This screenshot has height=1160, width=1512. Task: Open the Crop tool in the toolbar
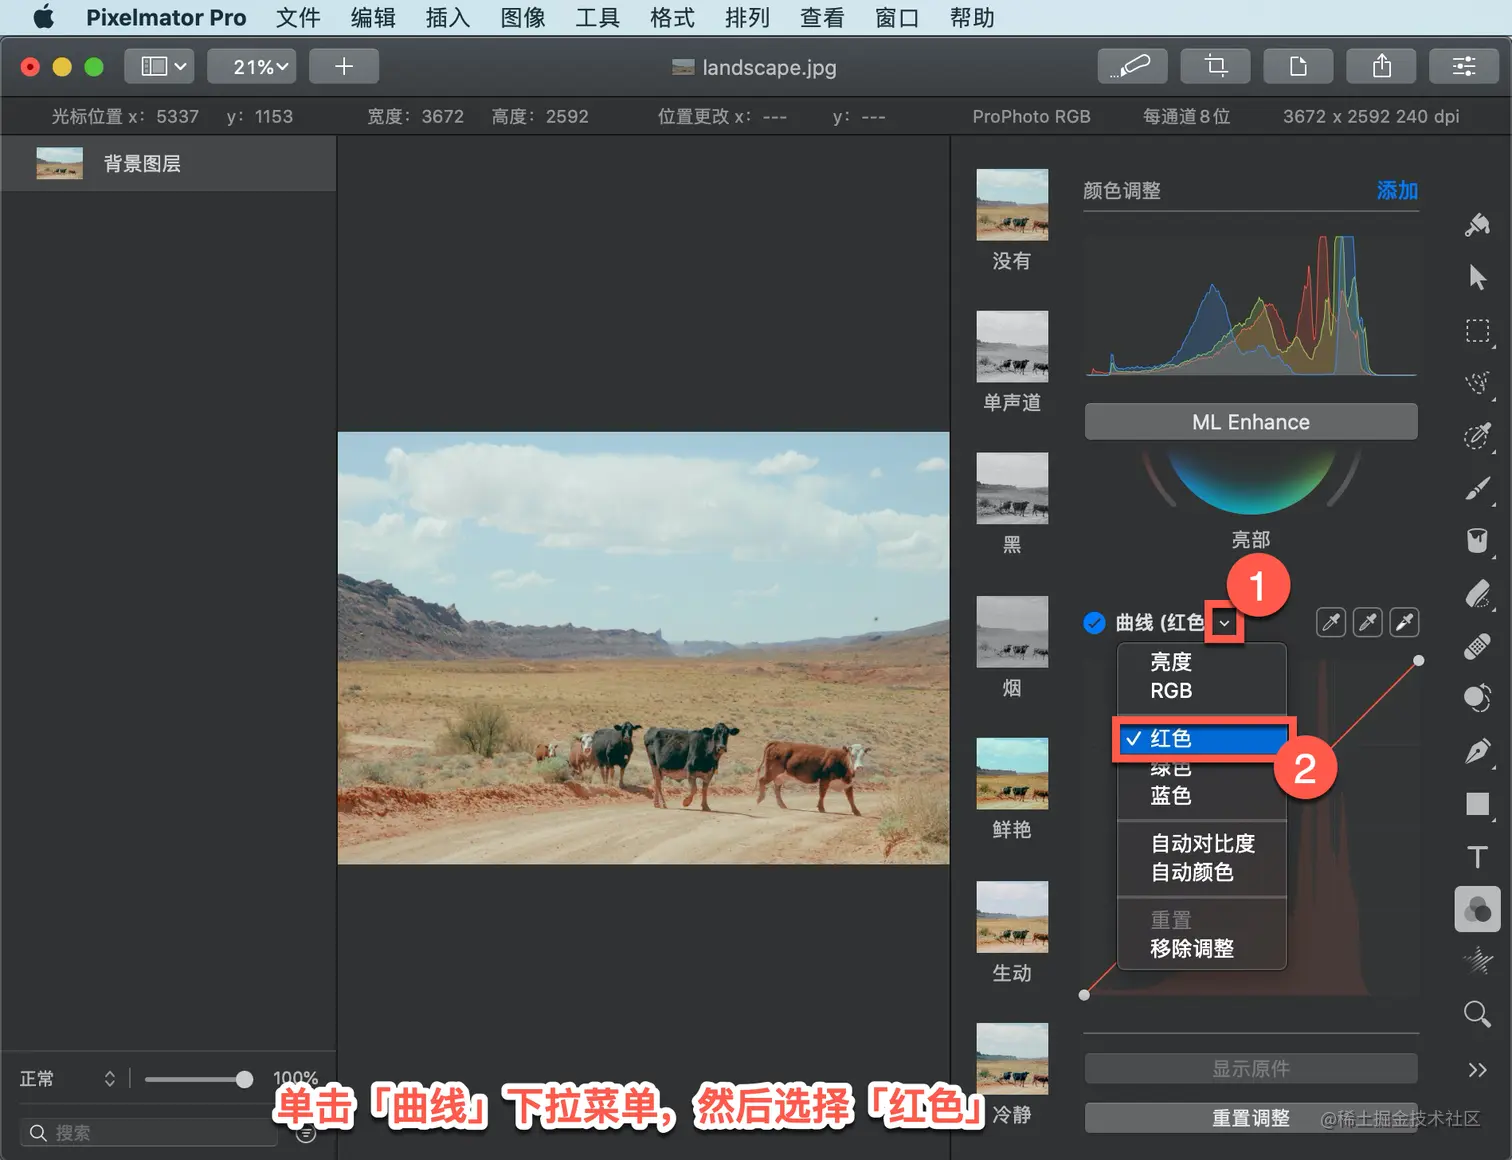(1216, 66)
